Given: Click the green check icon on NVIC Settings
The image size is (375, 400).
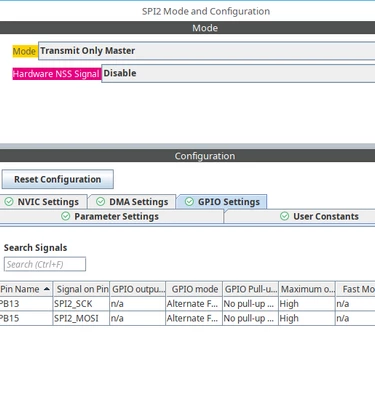Looking at the screenshot, I should [x=9, y=202].
